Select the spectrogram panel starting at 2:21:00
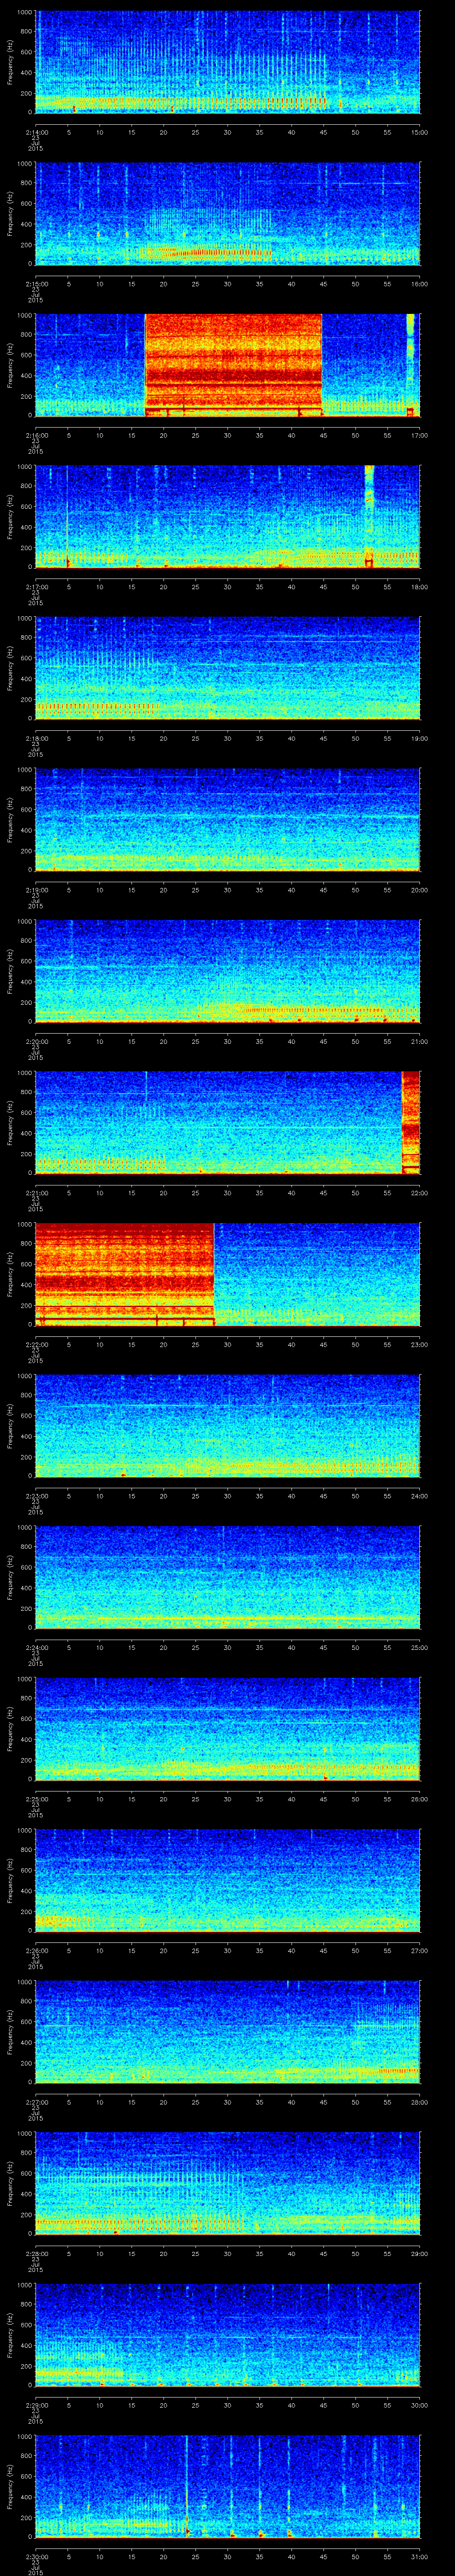This screenshot has width=455, height=2576. pos(227,1122)
